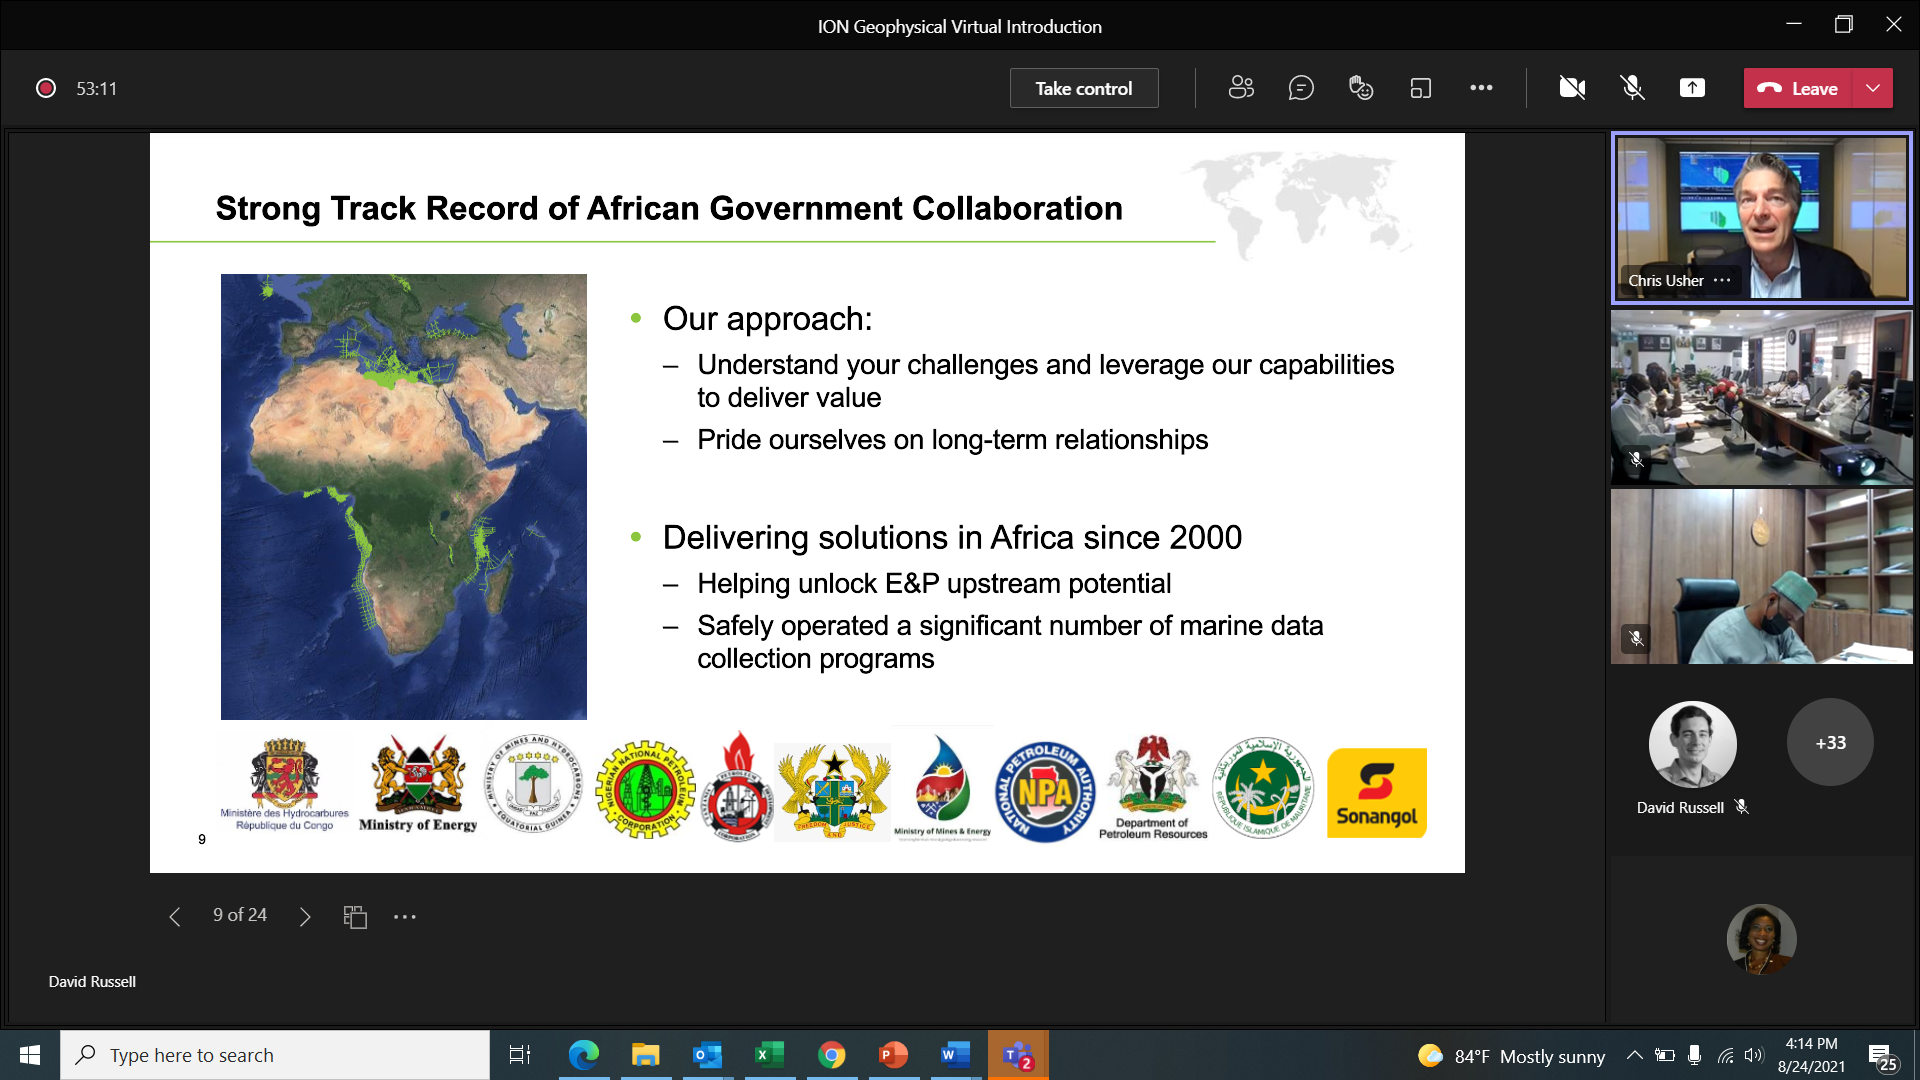The width and height of the screenshot is (1920, 1080).
Task: Click the share content icon
Action: [x=1692, y=88]
